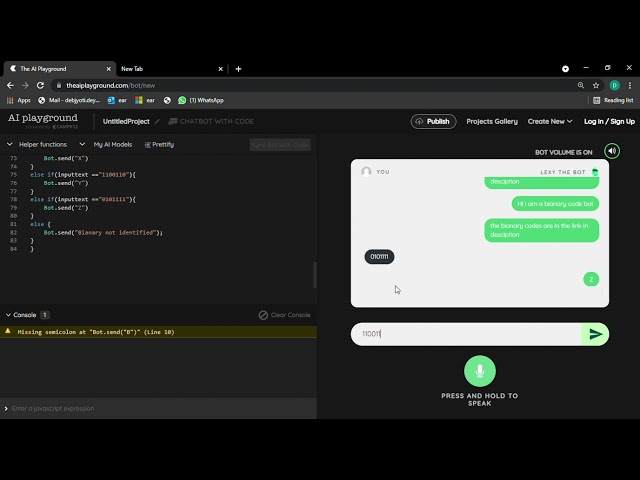
Task: Open Chrome three-dot menu
Action: 630,85
